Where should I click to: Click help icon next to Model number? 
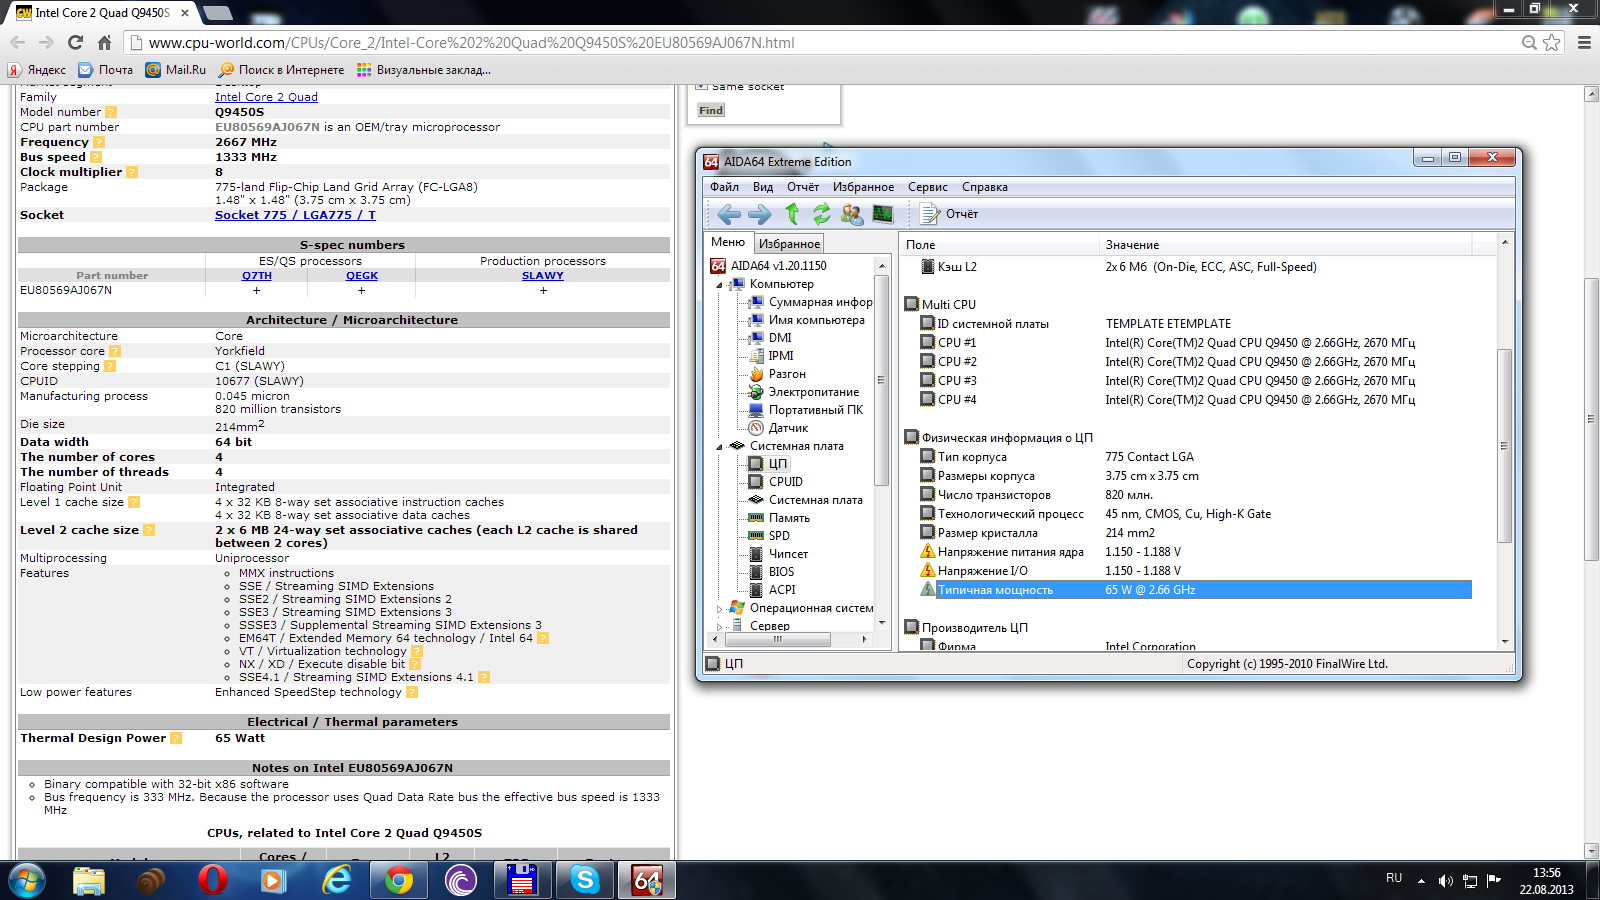pyautogui.click(x=111, y=112)
